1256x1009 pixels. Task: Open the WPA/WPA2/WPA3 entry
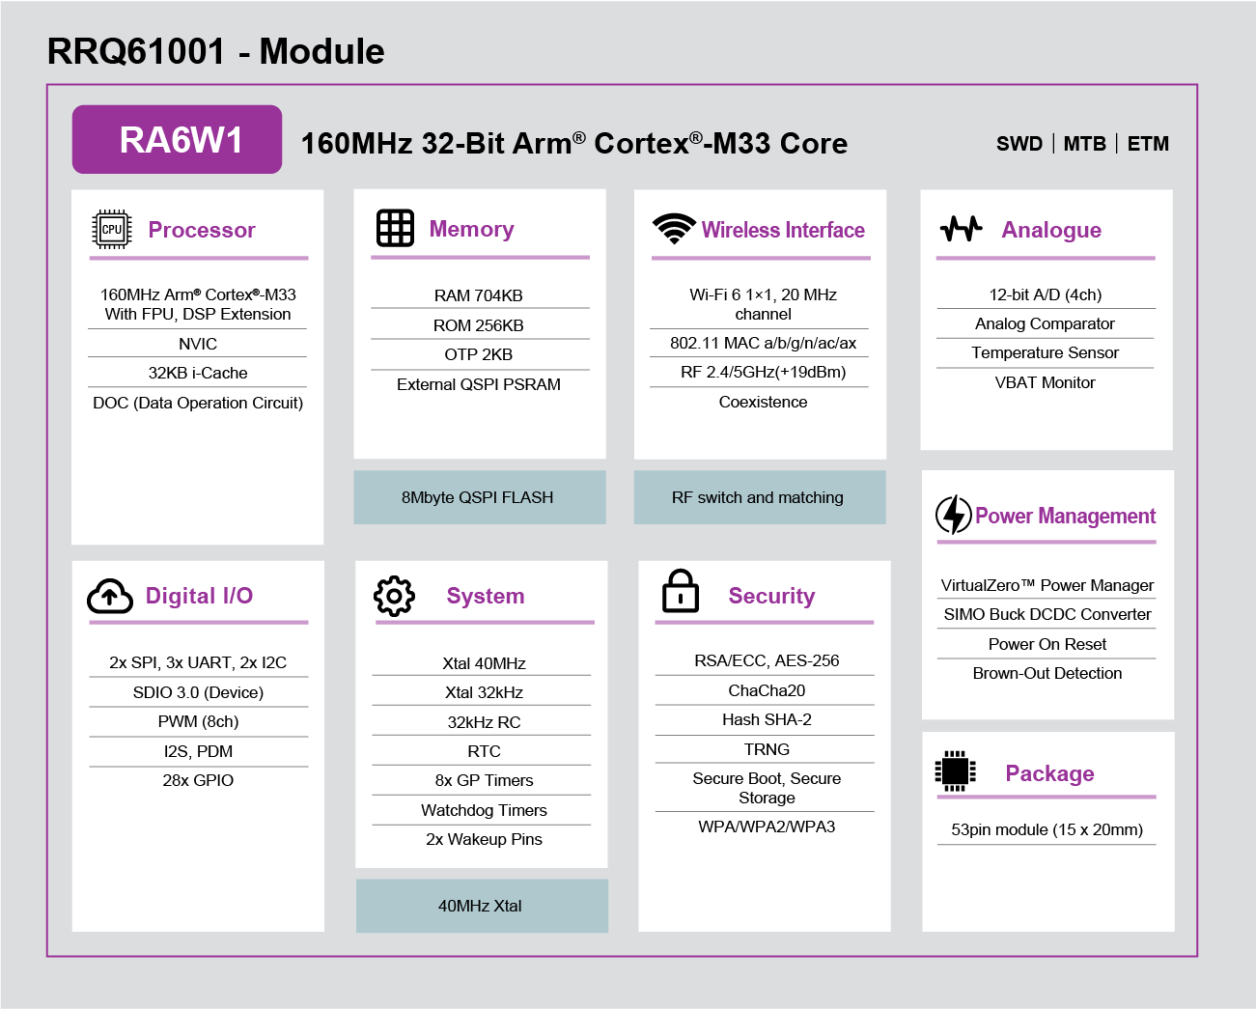[x=764, y=826]
